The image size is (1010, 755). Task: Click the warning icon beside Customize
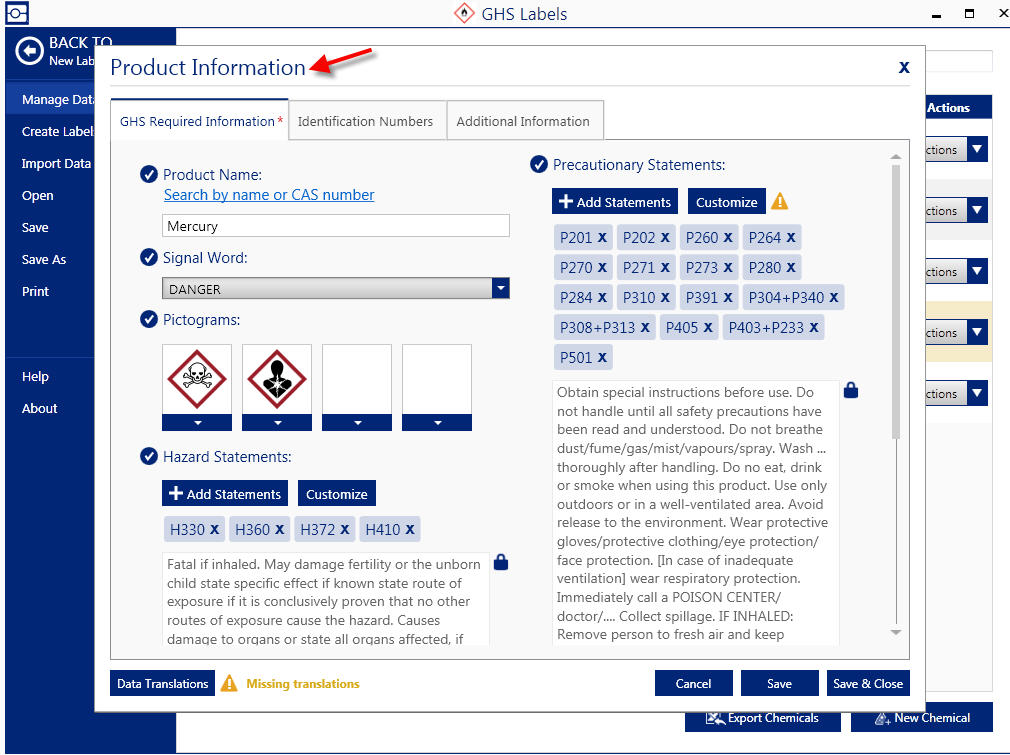[x=779, y=201]
